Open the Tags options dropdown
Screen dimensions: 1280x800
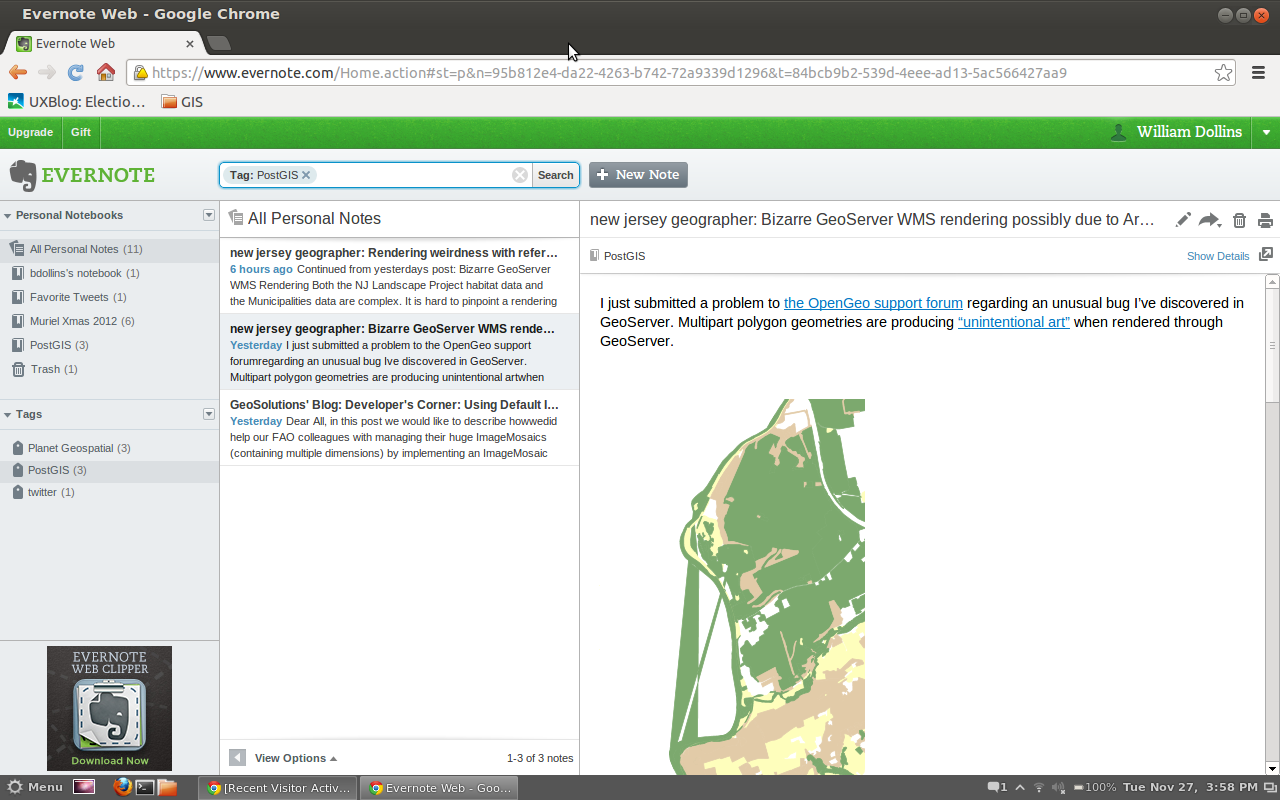[209, 414]
